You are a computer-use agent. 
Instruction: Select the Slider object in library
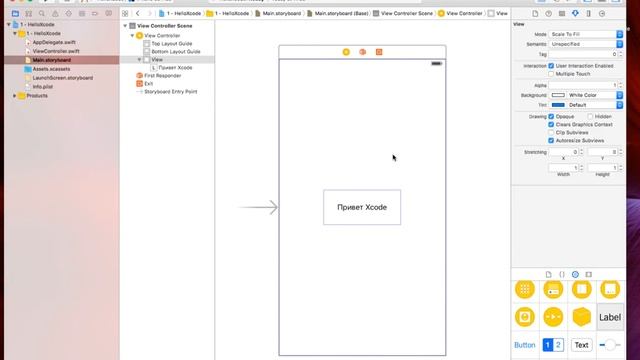click(610, 345)
